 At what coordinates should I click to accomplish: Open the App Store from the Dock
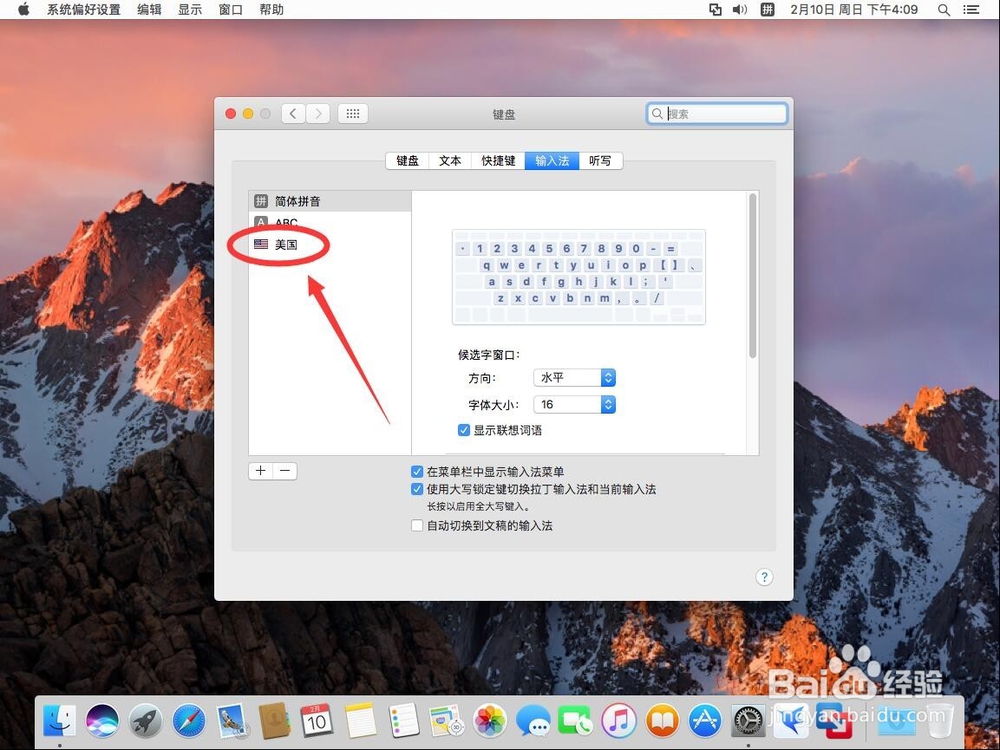[x=703, y=719]
